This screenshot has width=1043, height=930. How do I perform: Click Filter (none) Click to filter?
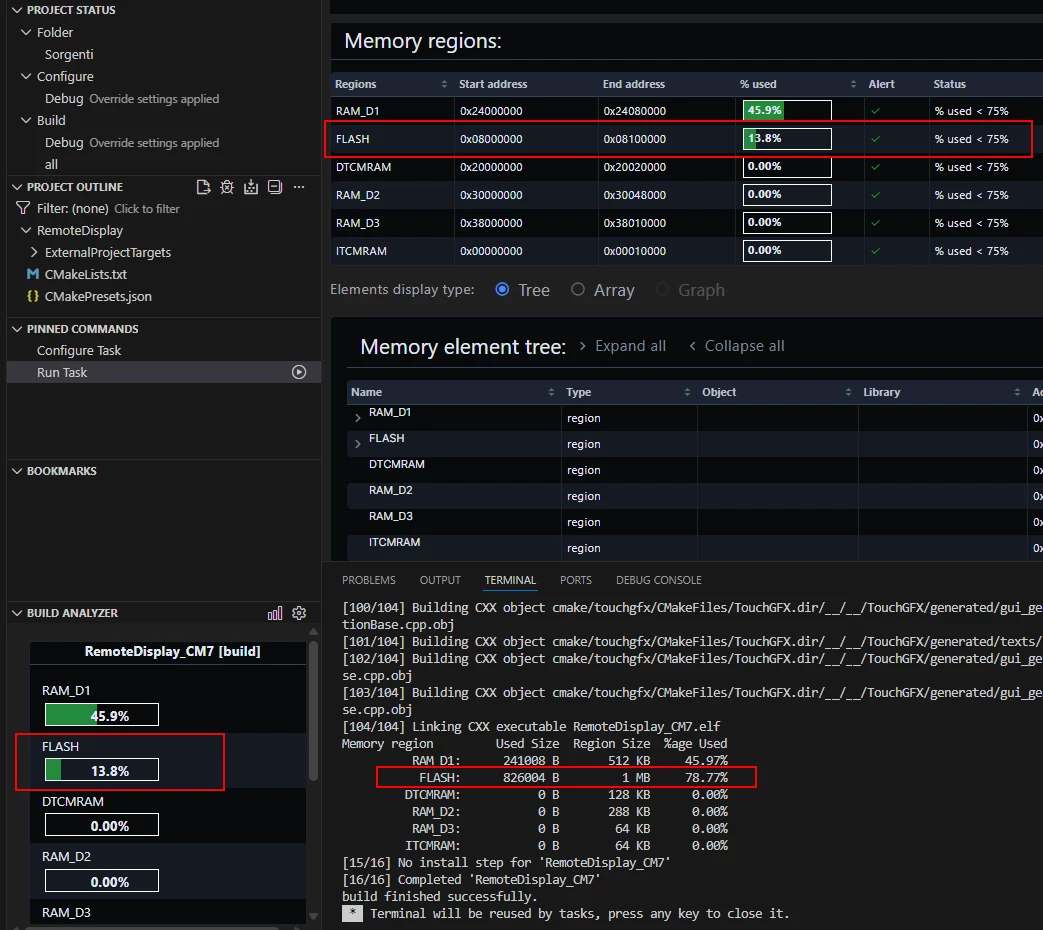108,208
